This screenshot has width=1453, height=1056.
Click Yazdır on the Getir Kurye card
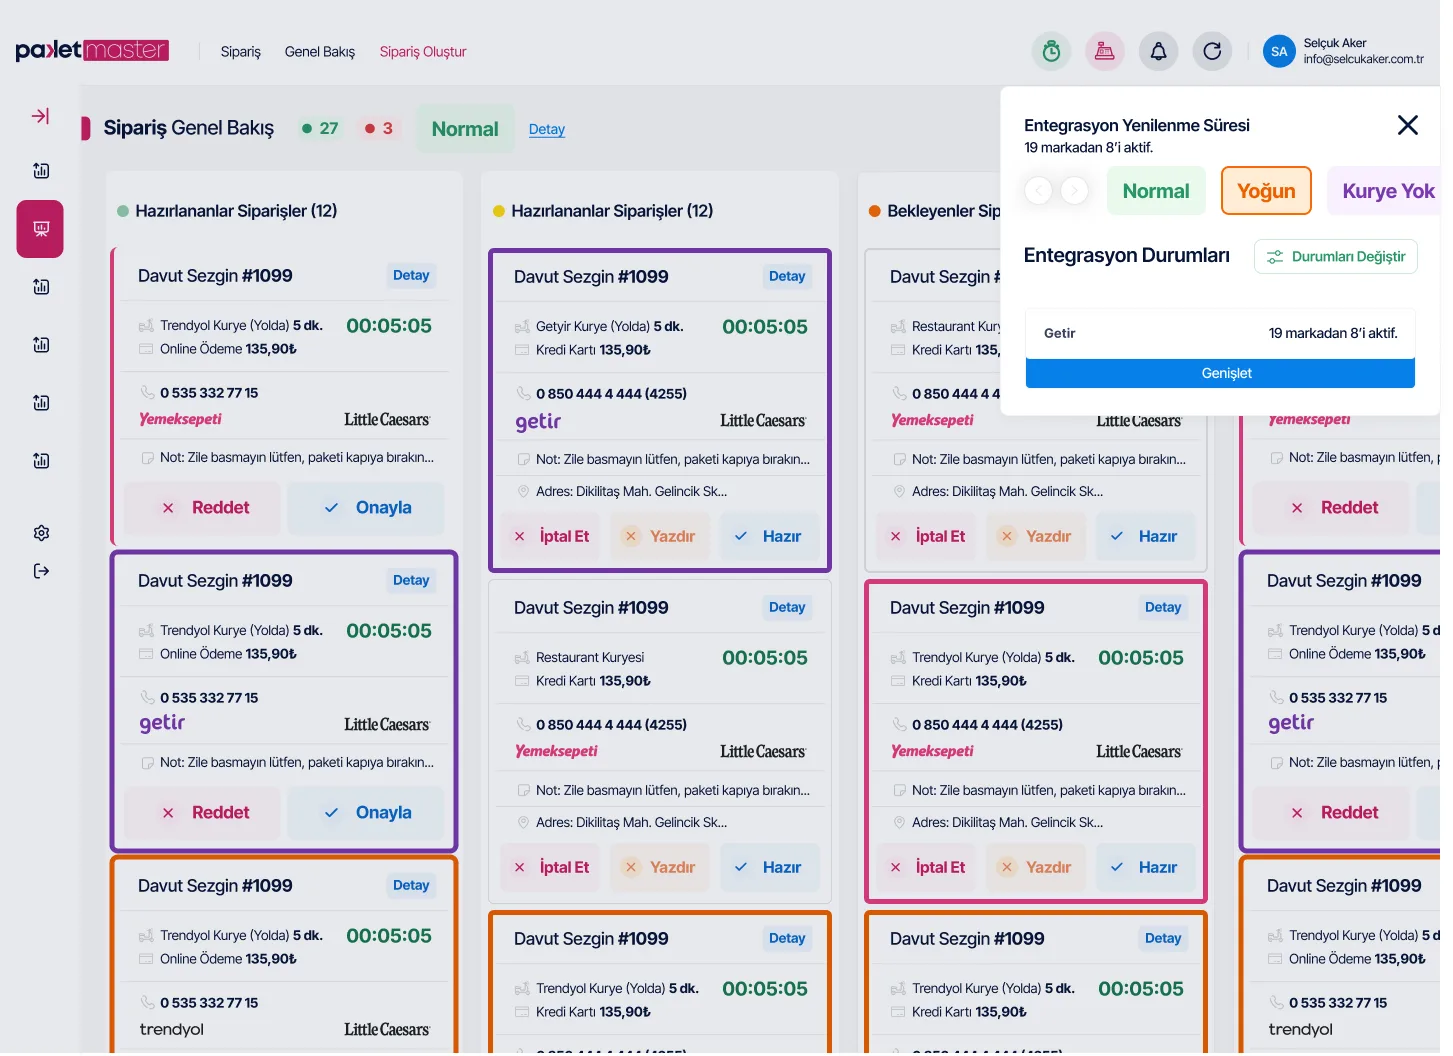coord(660,537)
